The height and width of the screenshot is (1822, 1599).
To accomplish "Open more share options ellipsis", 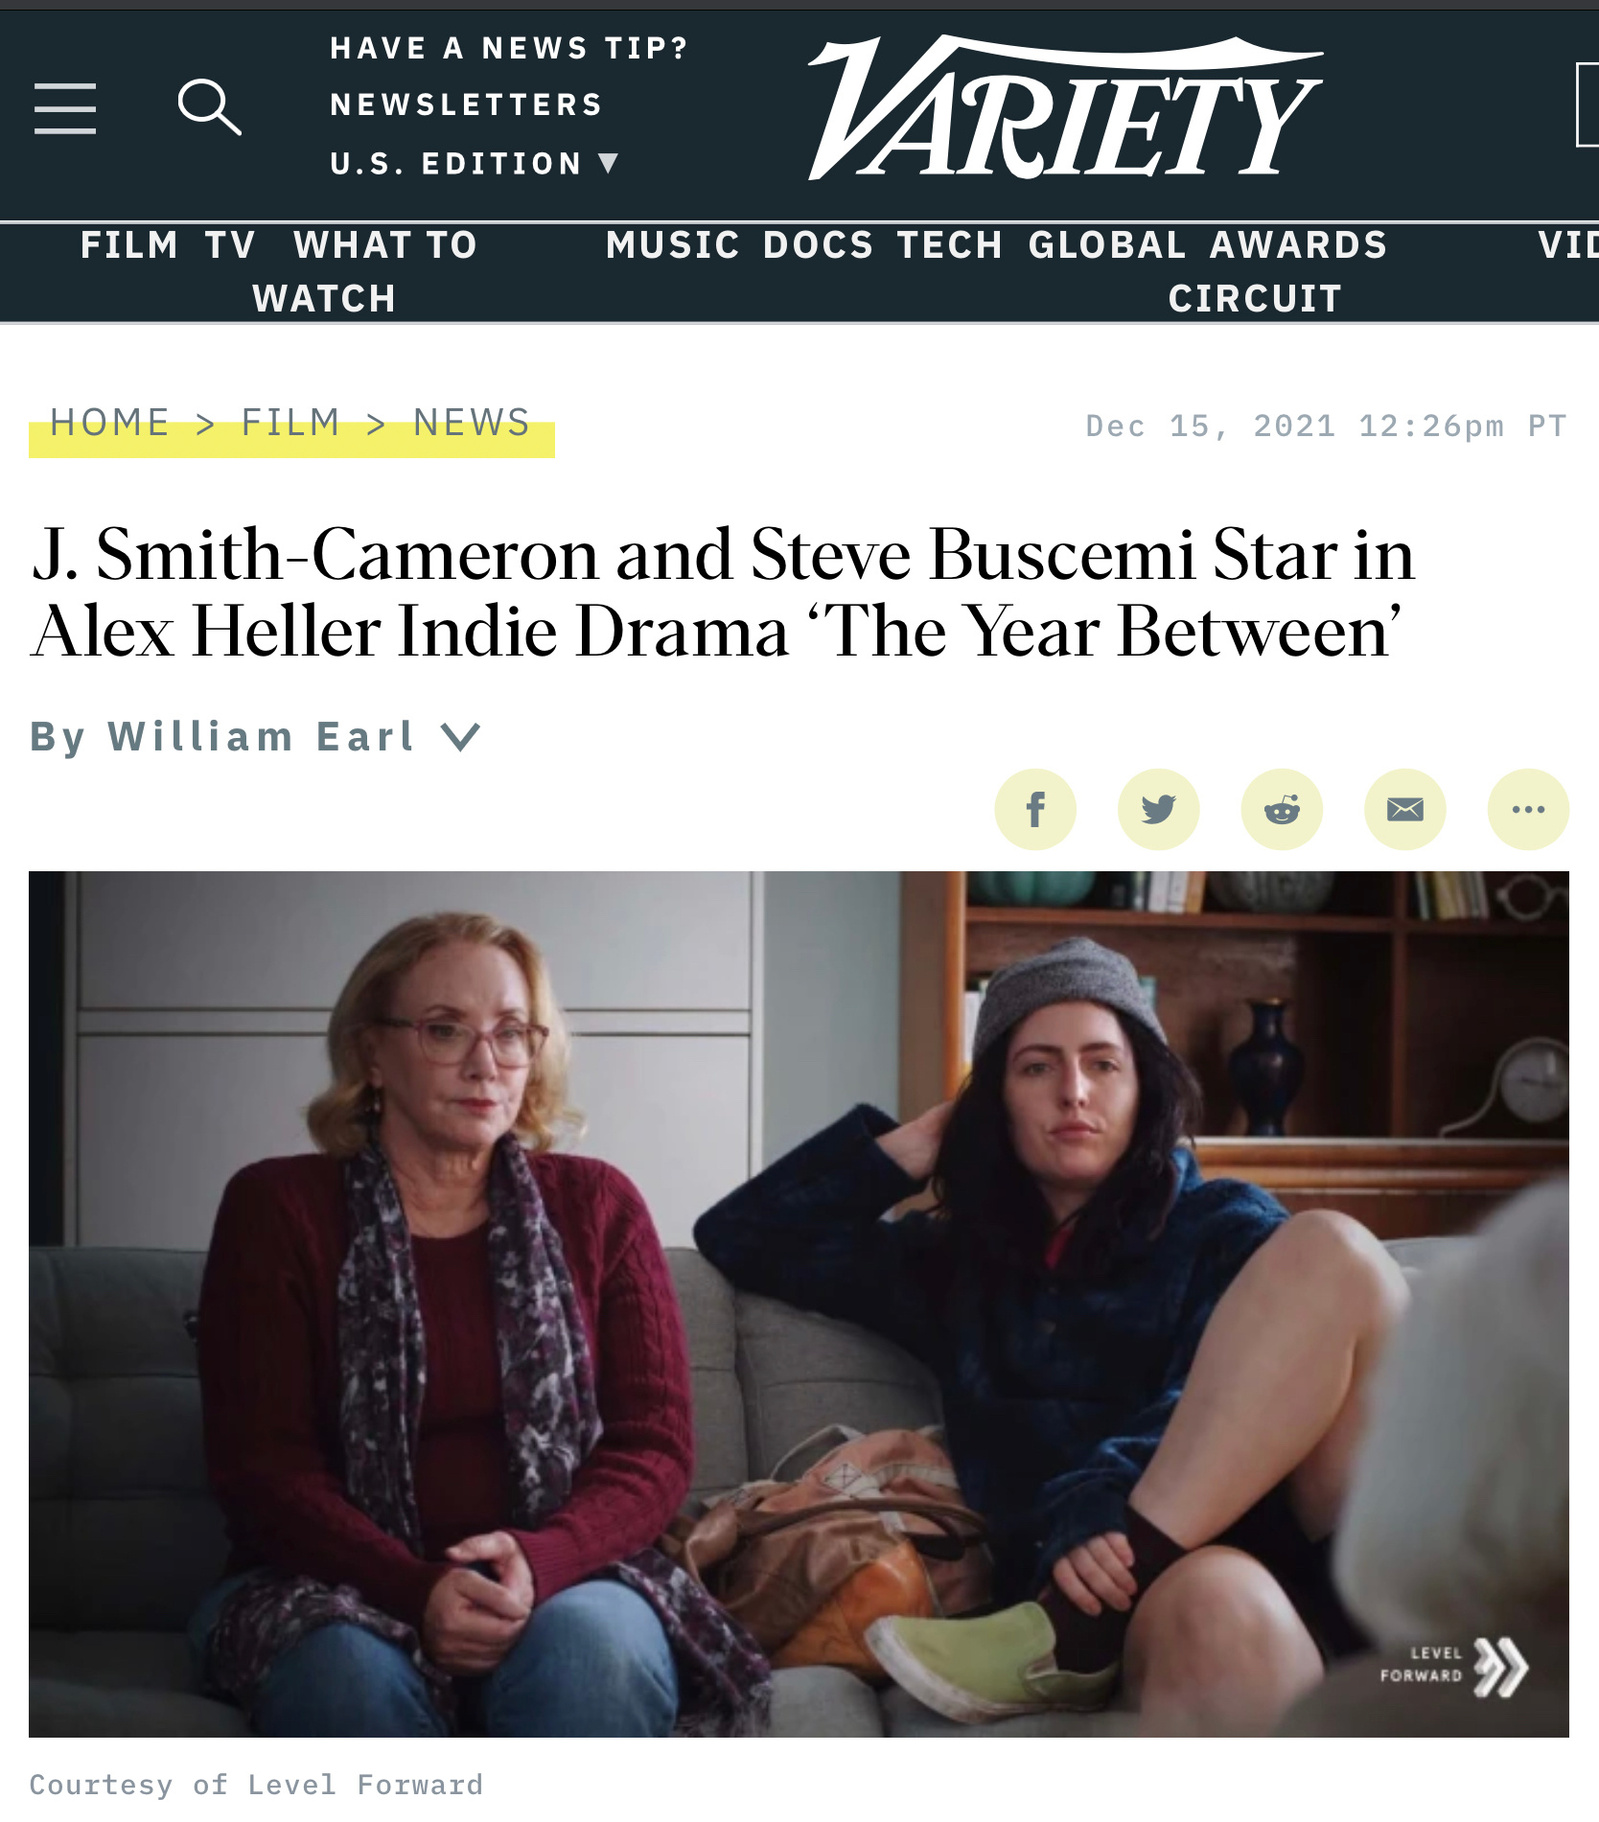I will 1528,809.
